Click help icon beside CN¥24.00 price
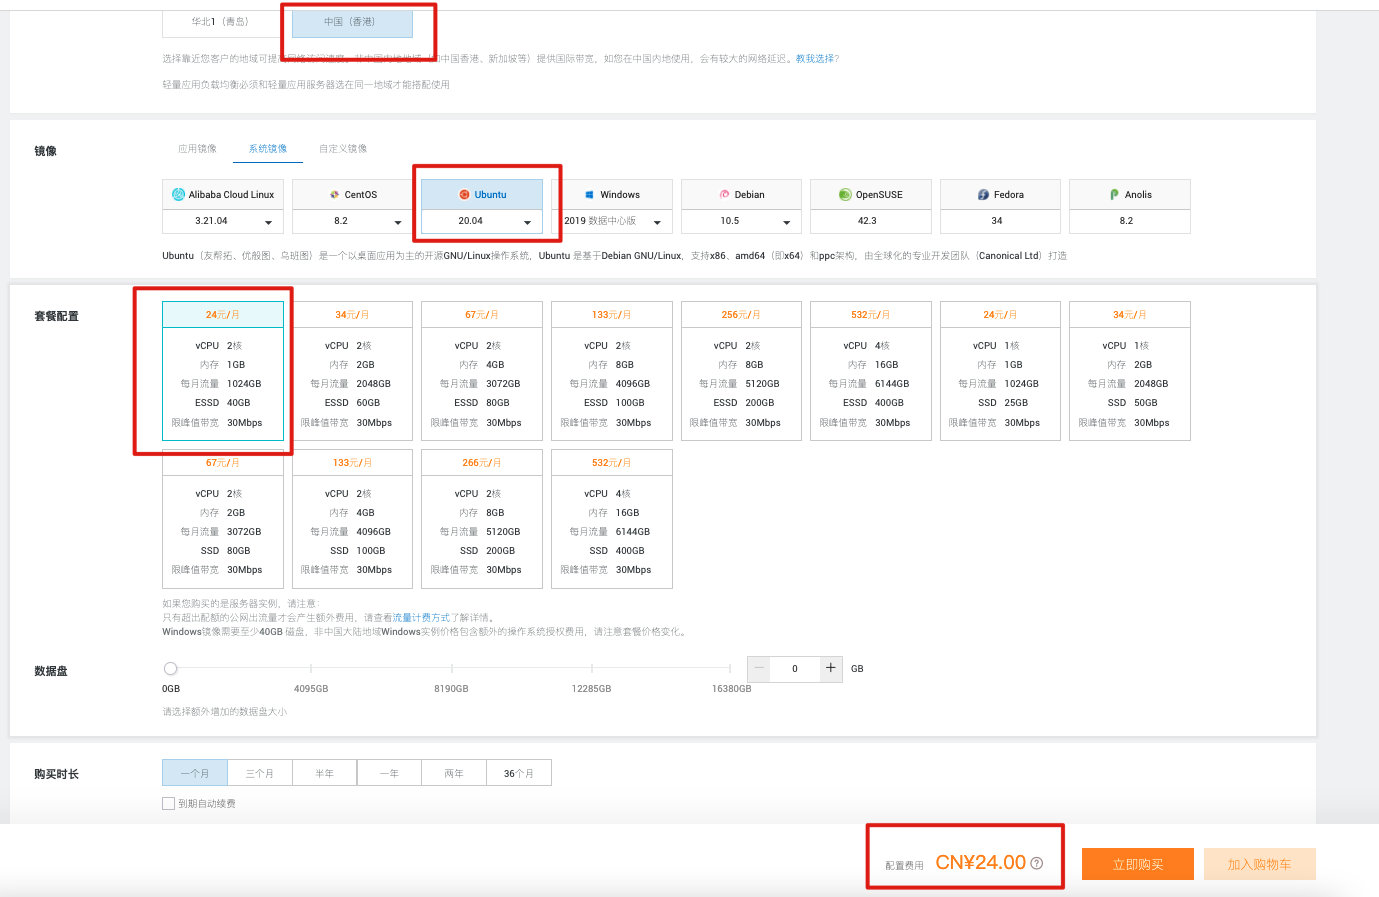Viewport: 1379px width, 897px height. click(1037, 863)
